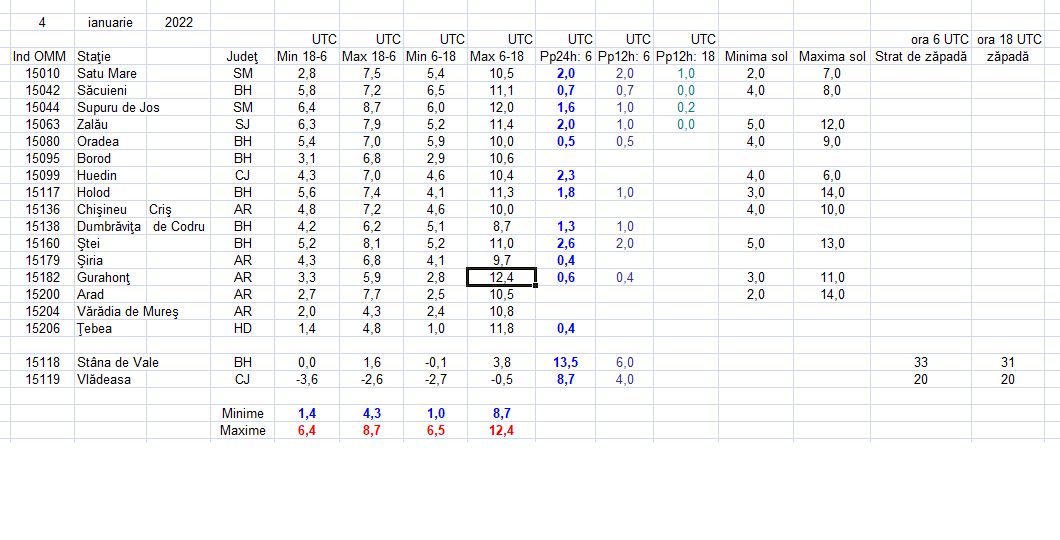Select the Minima sol header
This screenshot has height=540, width=1060.
pyautogui.click(x=756, y=57)
